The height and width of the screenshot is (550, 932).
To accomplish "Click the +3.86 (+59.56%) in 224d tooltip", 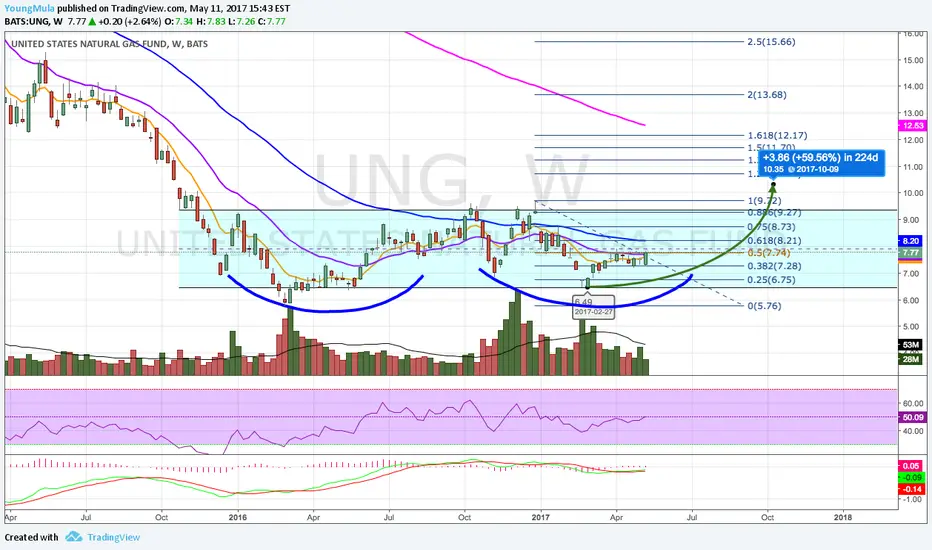I will click(821, 163).
